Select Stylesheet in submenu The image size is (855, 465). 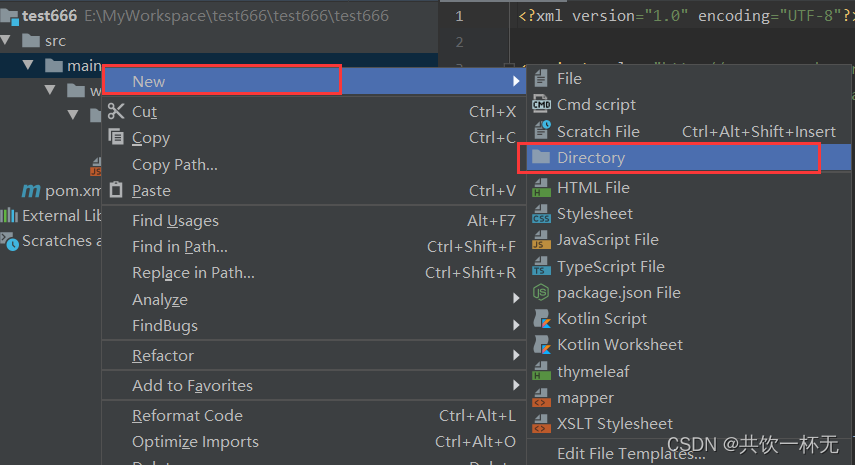pyautogui.click(x=689, y=214)
